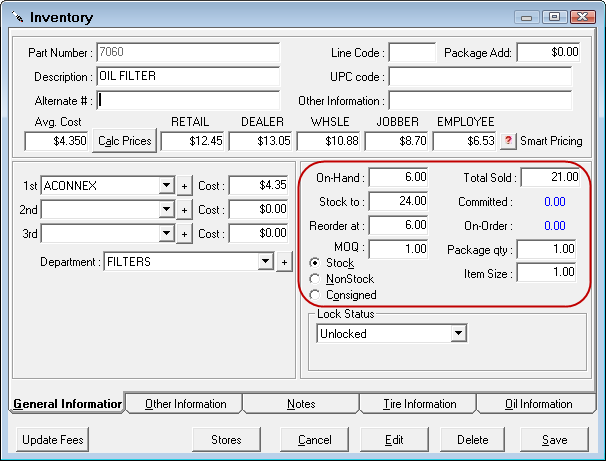Click the Inventory window title bar icon
Image resolution: width=606 pixels, height=461 pixels.
tap(17, 17)
